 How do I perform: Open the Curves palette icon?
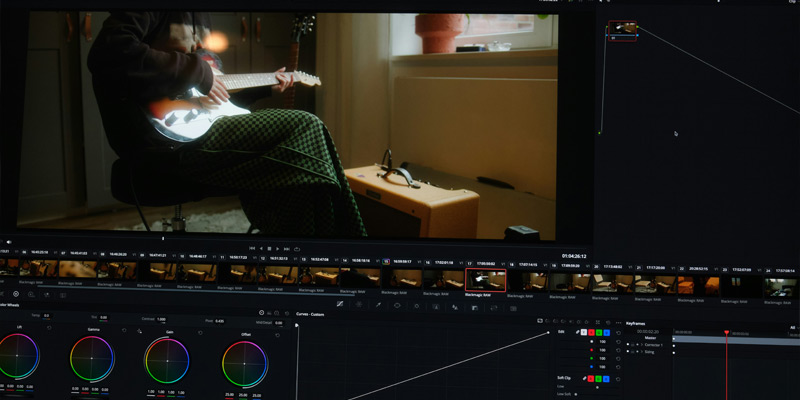pos(340,304)
